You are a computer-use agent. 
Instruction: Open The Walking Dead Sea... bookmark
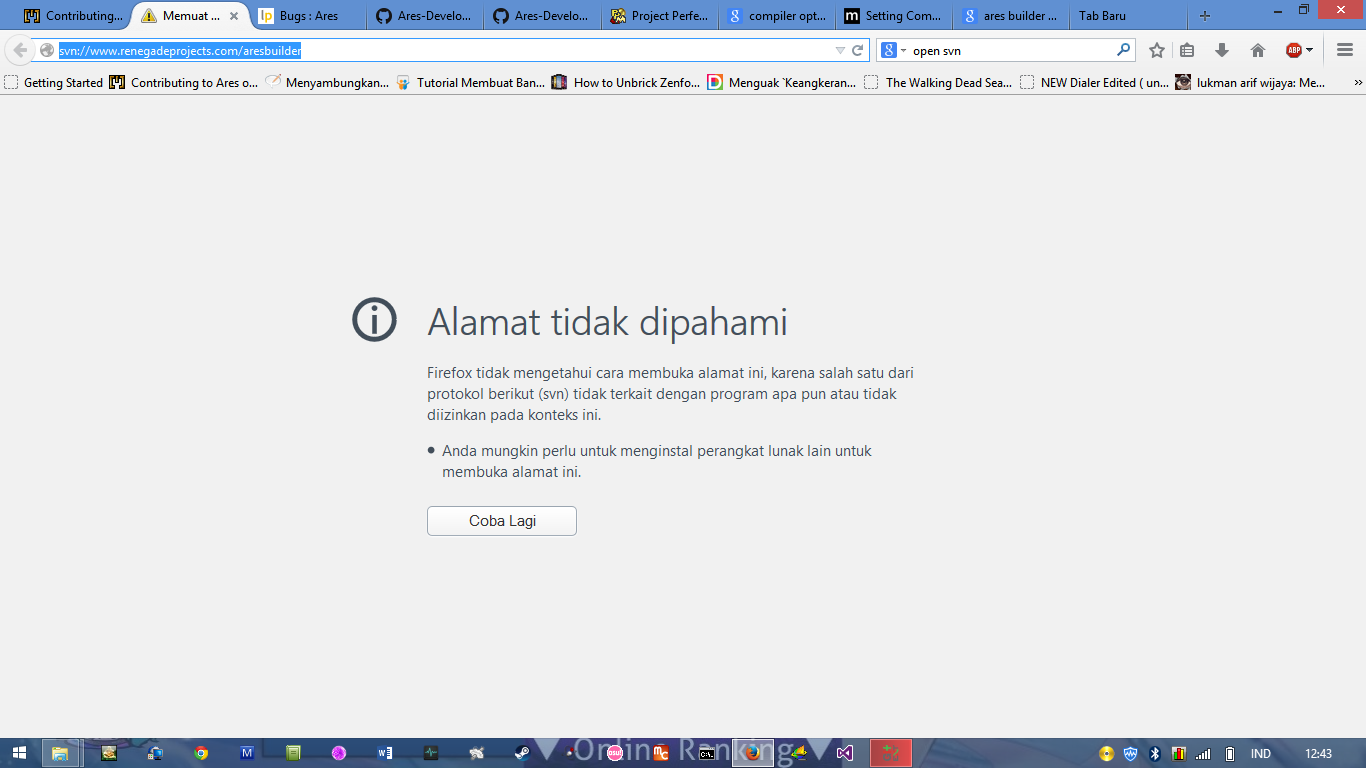938,83
